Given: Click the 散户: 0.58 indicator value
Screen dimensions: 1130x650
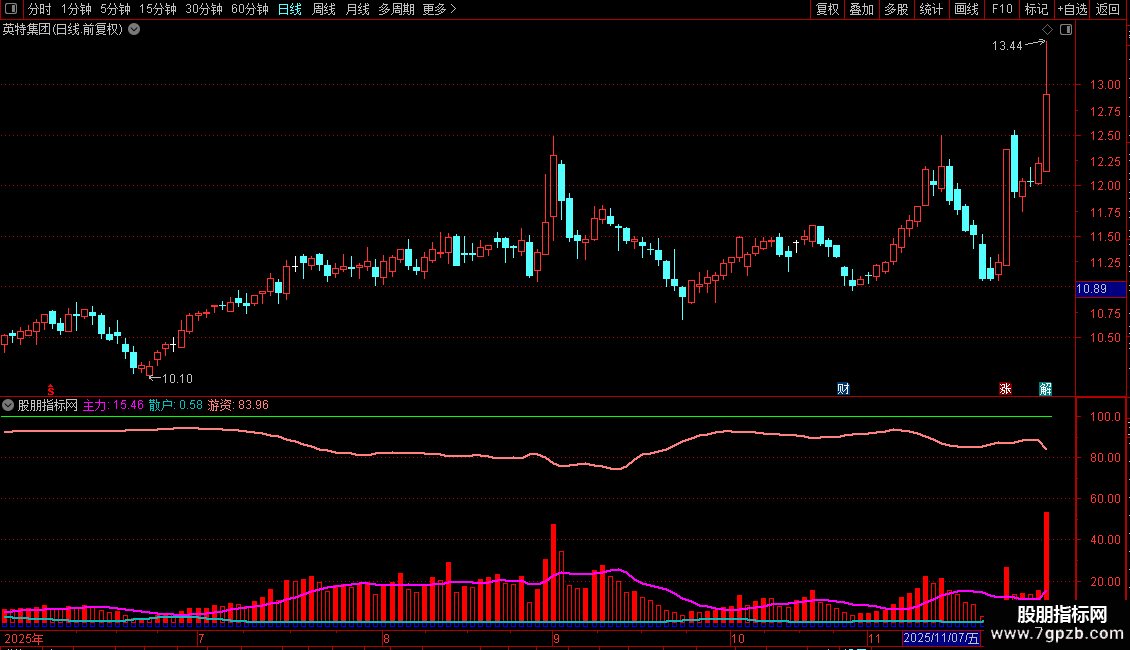Looking at the screenshot, I should click(176, 405).
